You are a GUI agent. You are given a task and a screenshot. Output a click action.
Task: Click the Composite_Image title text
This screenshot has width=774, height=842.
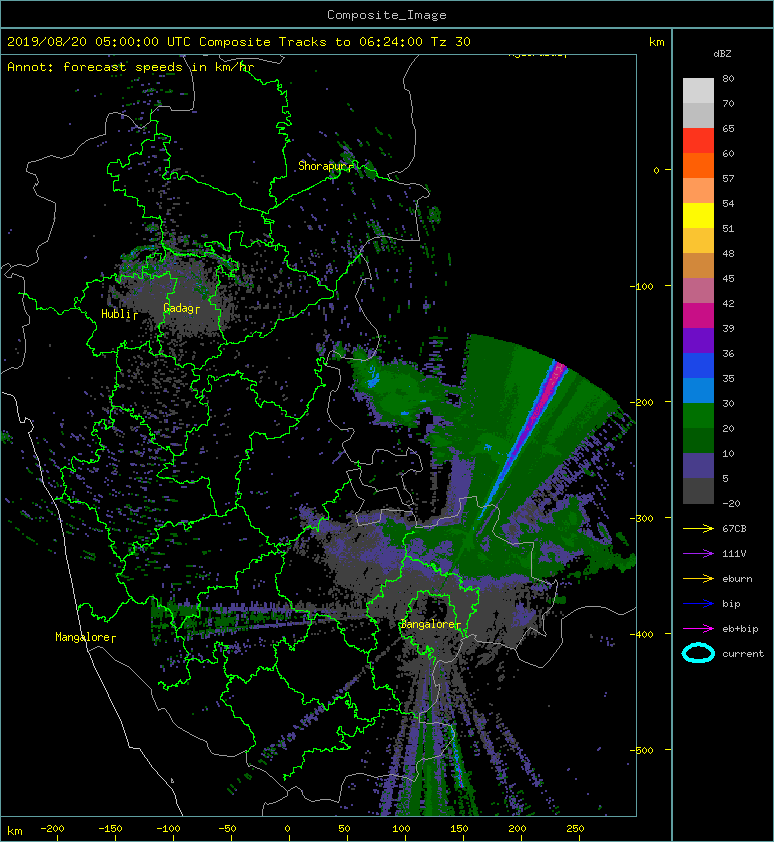tap(387, 15)
